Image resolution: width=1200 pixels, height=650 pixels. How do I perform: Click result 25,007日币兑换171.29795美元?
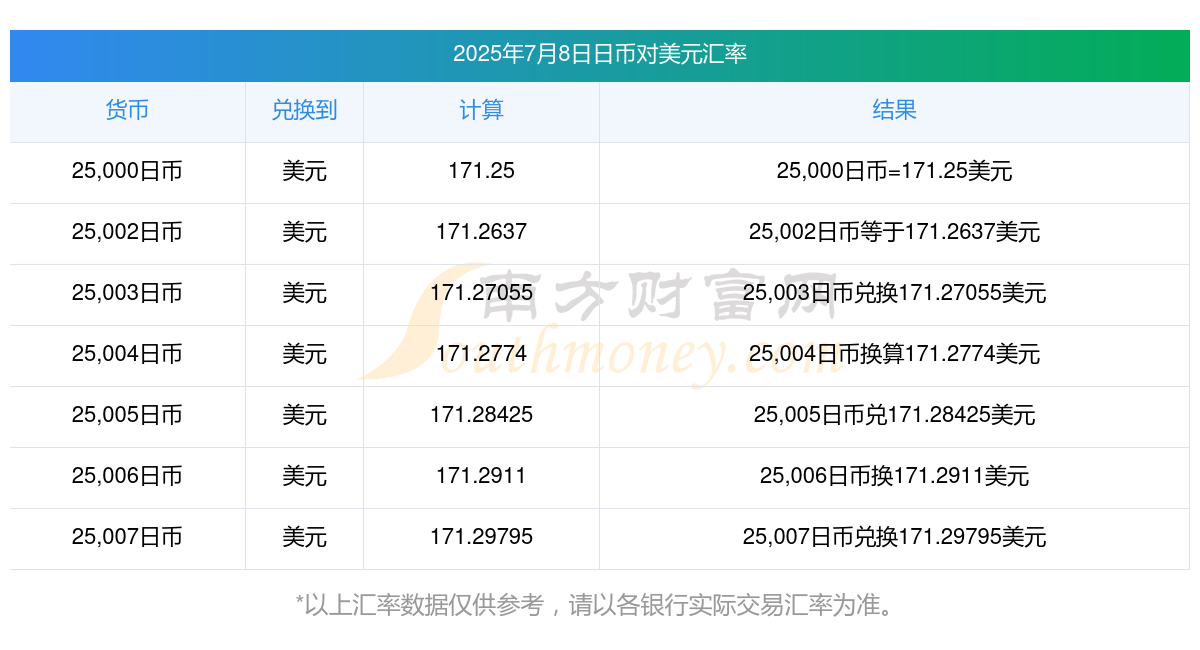(894, 537)
